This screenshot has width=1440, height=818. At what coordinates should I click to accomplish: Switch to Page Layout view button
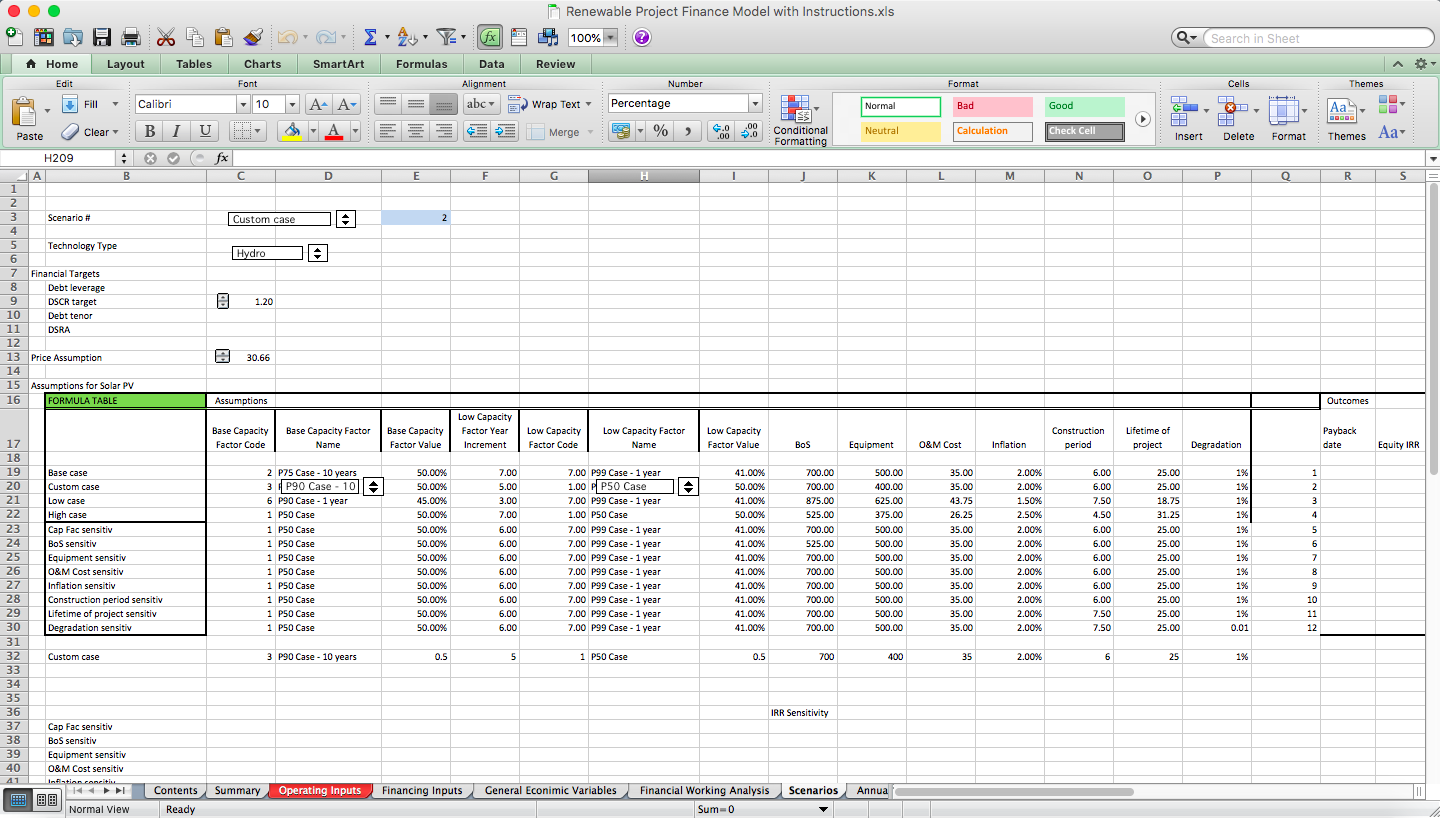[x=47, y=800]
